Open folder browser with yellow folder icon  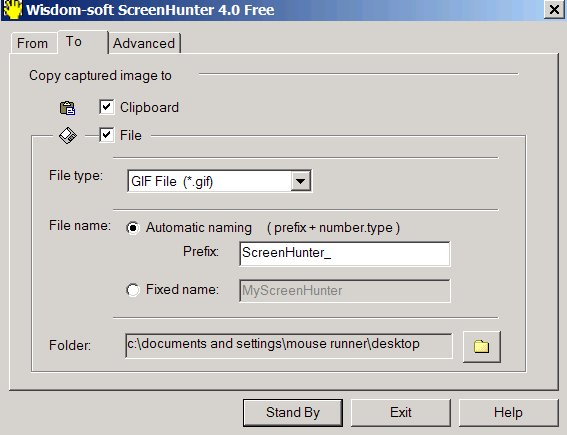(482, 346)
